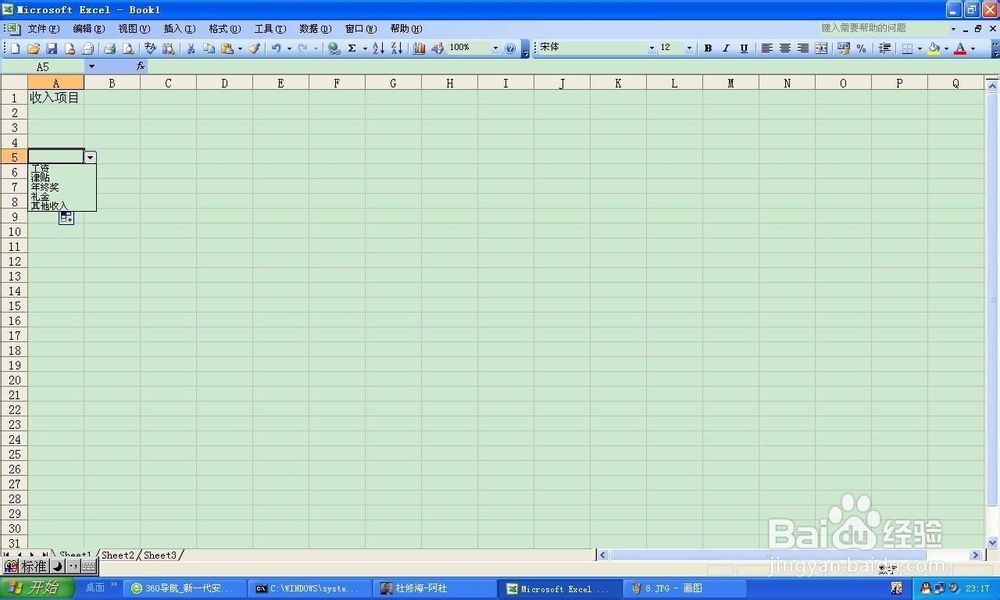The width and height of the screenshot is (1000, 600).
Task: Open the 格式 menu
Action: [224, 29]
